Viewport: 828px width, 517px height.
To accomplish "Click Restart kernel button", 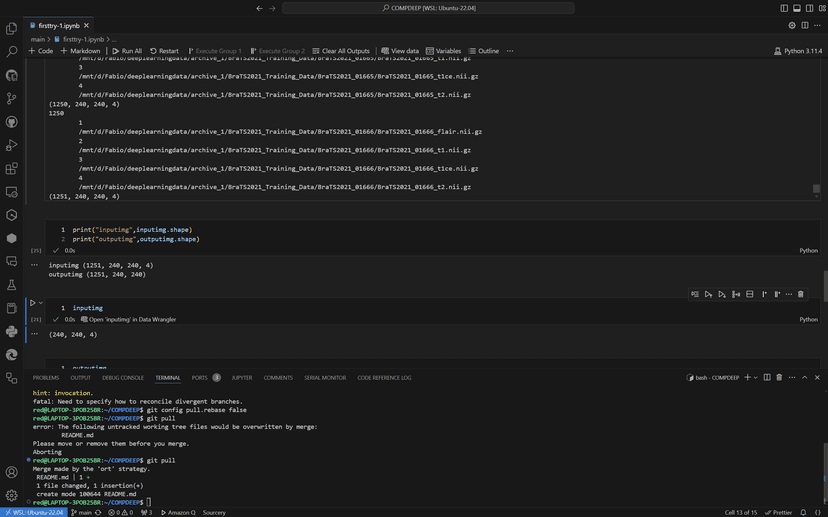I will pyautogui.click(x=164, y=51).
